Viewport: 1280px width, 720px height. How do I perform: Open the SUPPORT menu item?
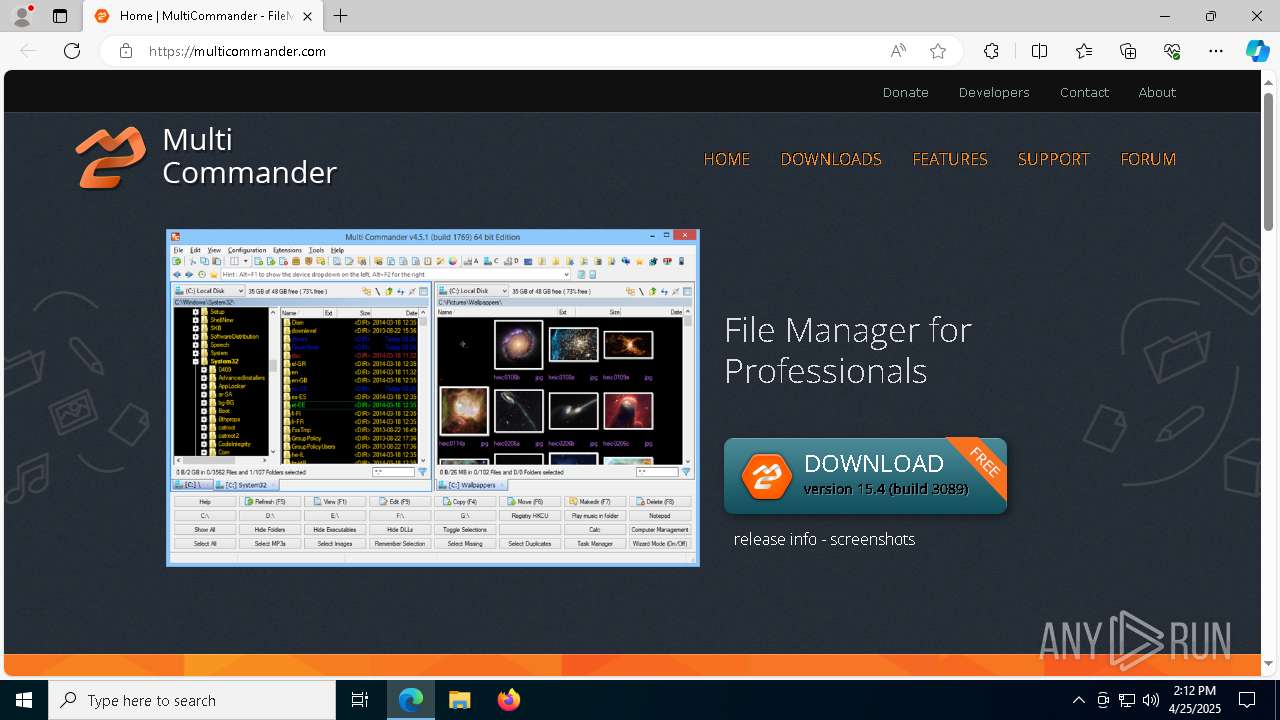coord(1053,159)
